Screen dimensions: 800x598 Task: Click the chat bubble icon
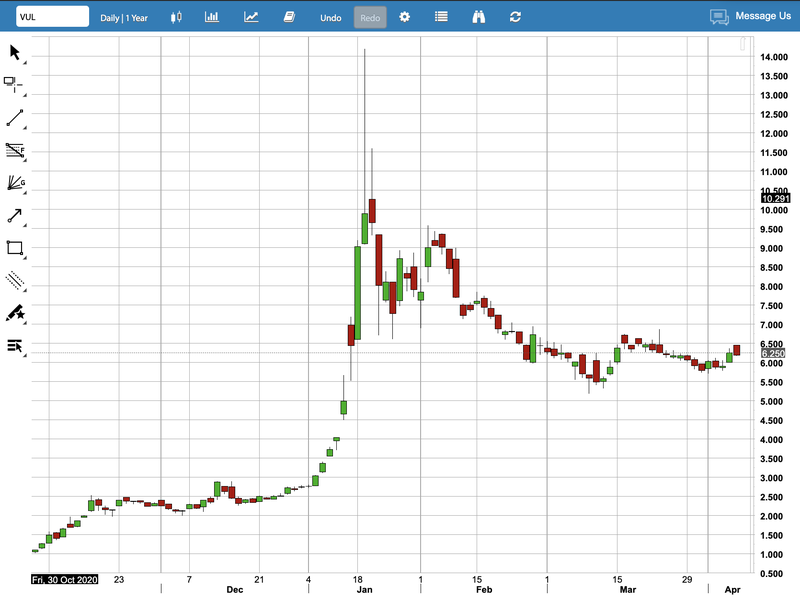click(x=719, y=17)
